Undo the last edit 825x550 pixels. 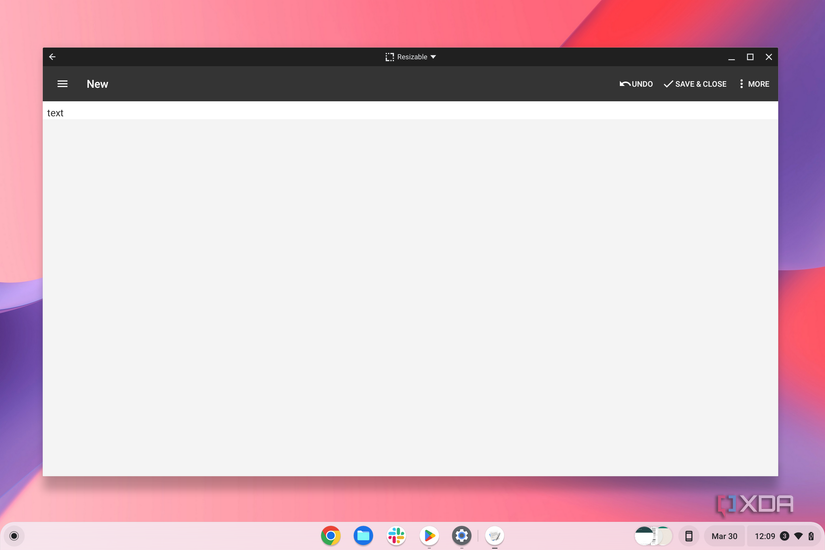coord(636,84)
